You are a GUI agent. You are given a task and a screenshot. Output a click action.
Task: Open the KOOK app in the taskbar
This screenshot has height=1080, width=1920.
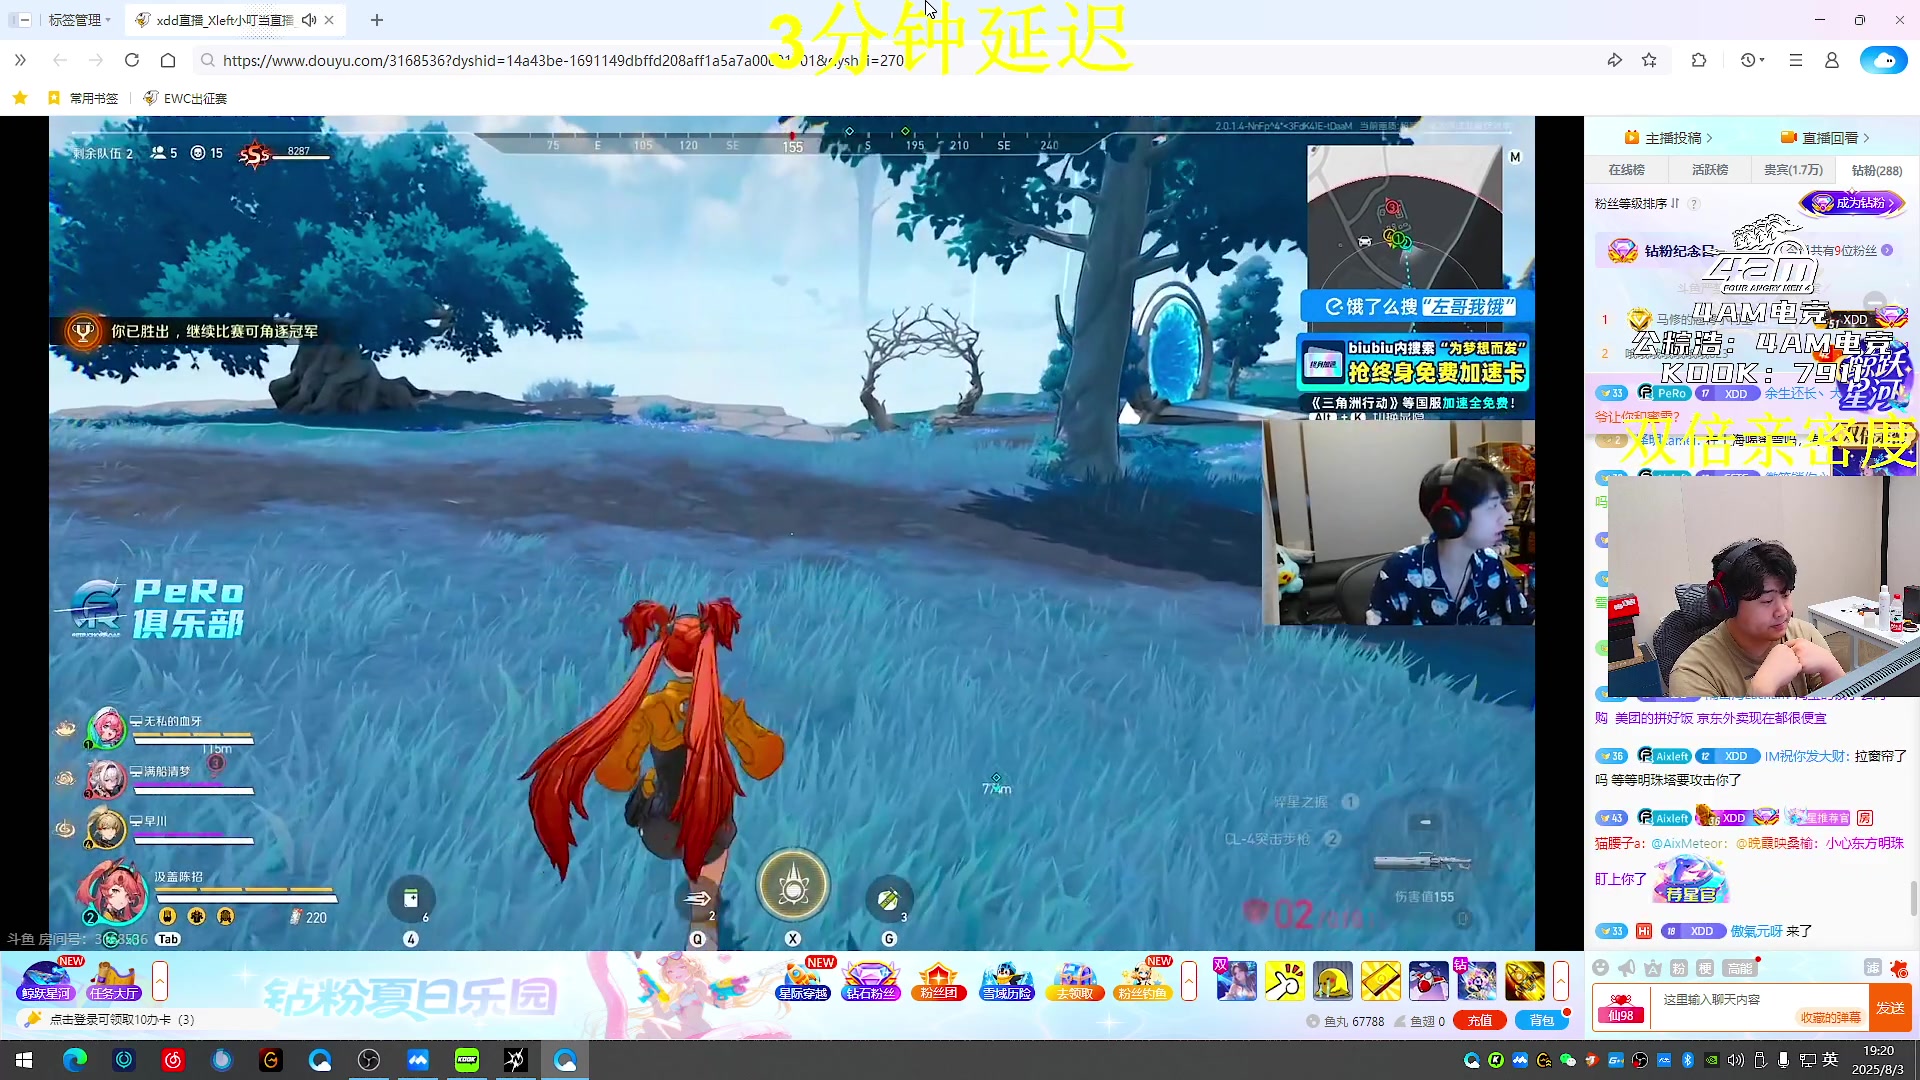(467, 1060)
